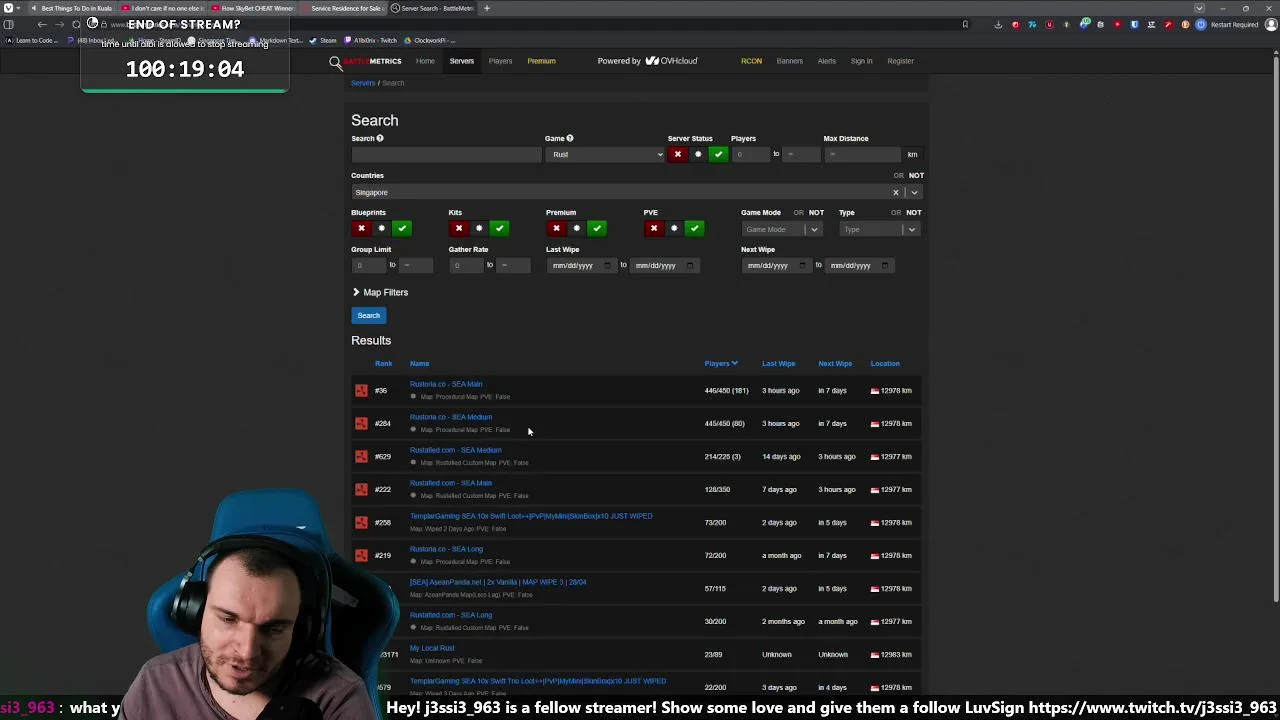The image size is (1280, 720).
Task: Click the Rust game icon for Rustoria SEA Main
Action: [361, 390]
